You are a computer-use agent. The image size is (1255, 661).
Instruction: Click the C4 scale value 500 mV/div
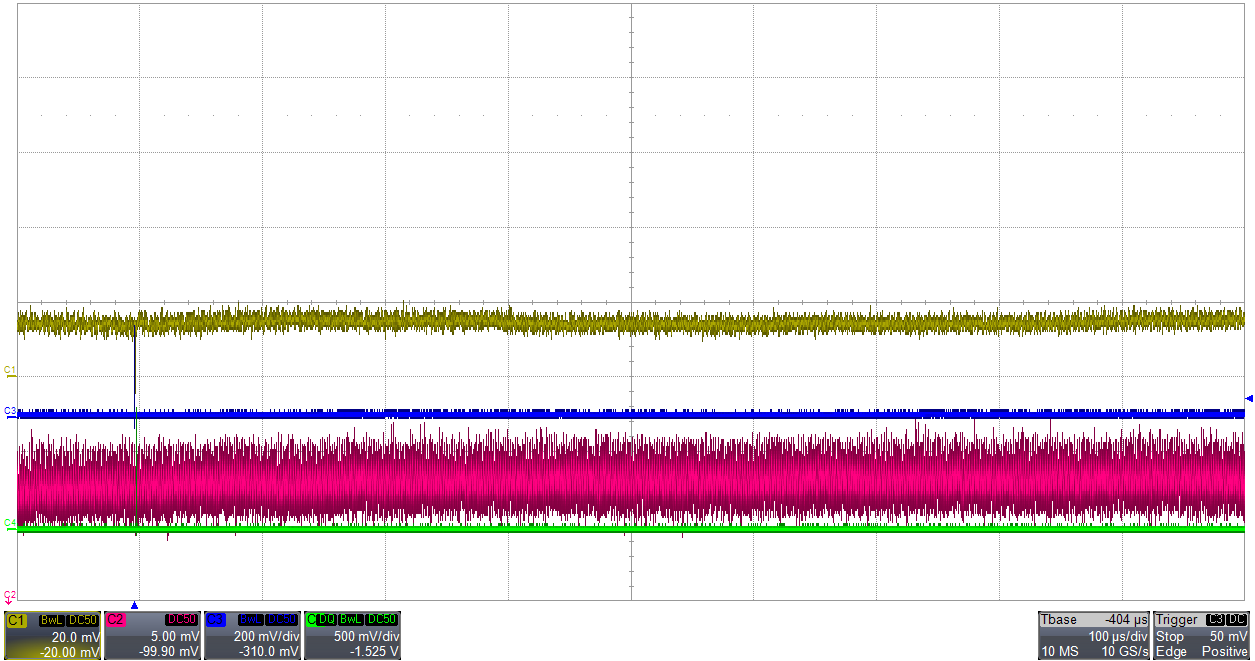366,637
